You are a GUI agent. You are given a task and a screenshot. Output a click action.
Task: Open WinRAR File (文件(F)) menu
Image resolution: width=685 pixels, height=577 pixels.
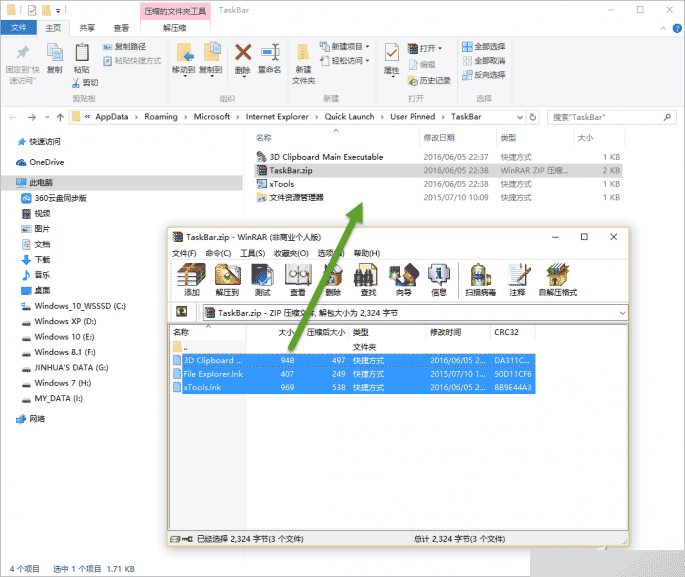coord(184,253)
